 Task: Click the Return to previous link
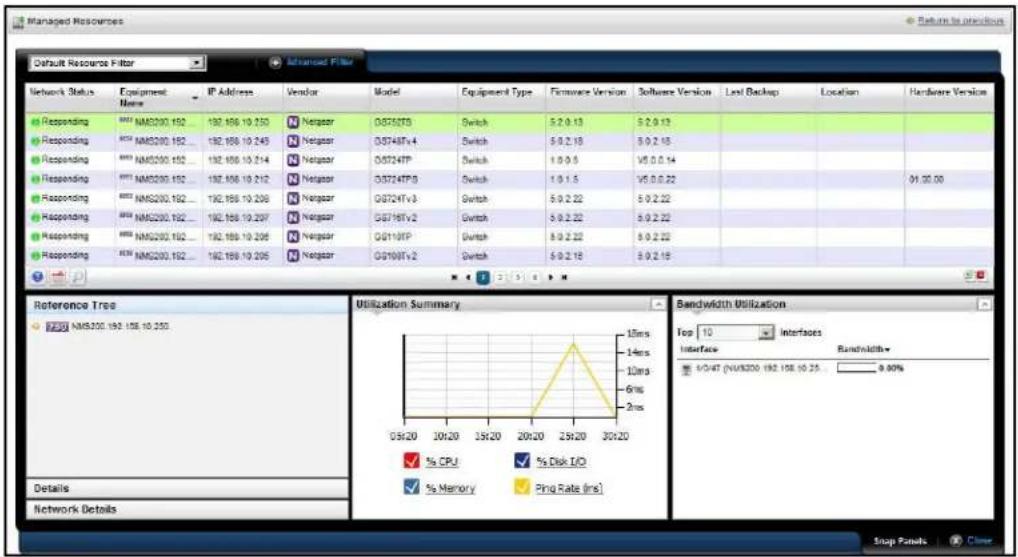click(959, 21)
